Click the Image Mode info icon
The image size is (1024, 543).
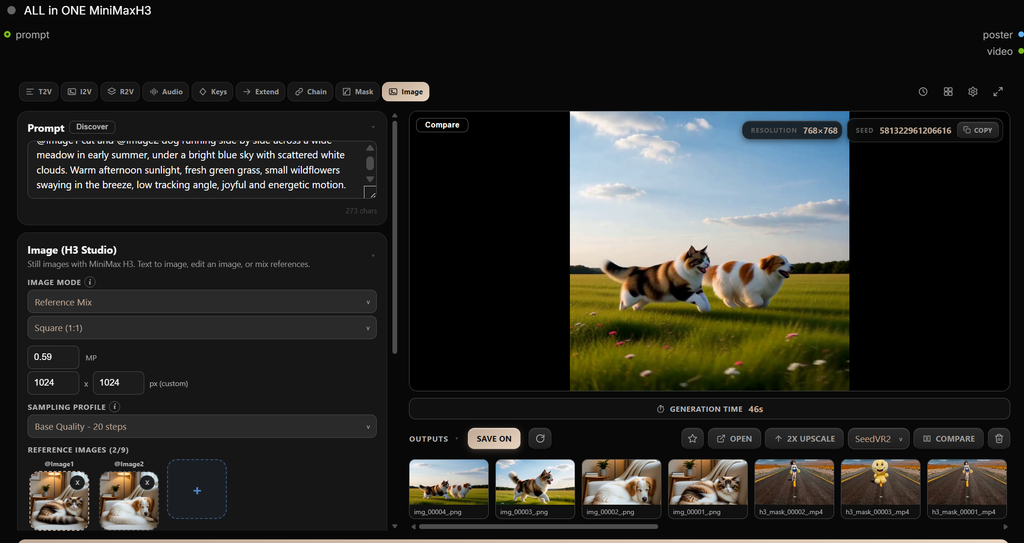(x=90, y=282)
